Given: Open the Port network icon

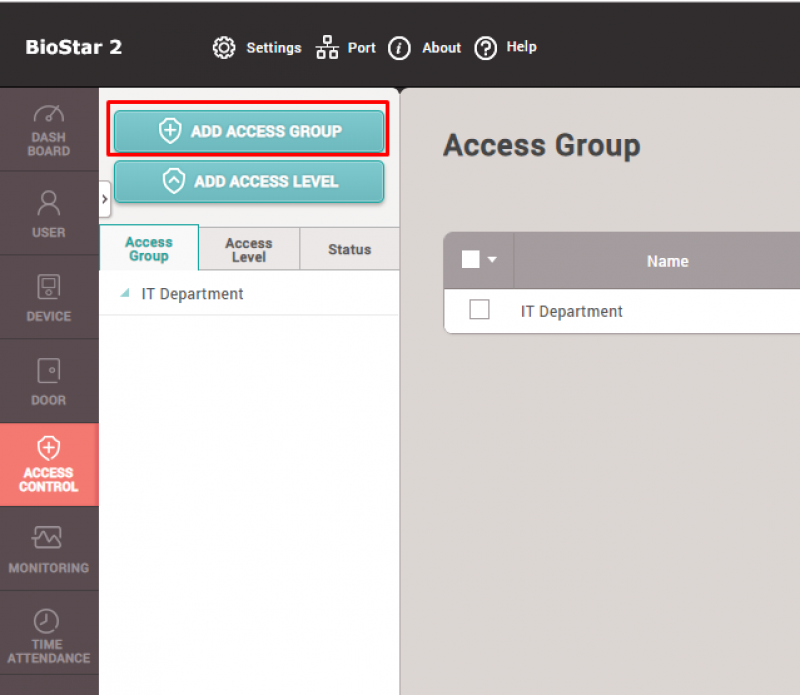Looking at the screenshot, I should coord(327,48).
